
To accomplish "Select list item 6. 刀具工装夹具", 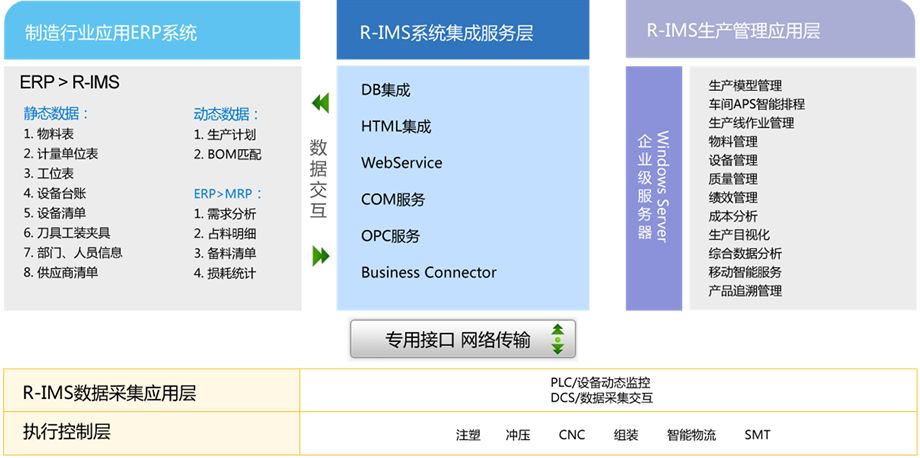I will tap(67, 233).
